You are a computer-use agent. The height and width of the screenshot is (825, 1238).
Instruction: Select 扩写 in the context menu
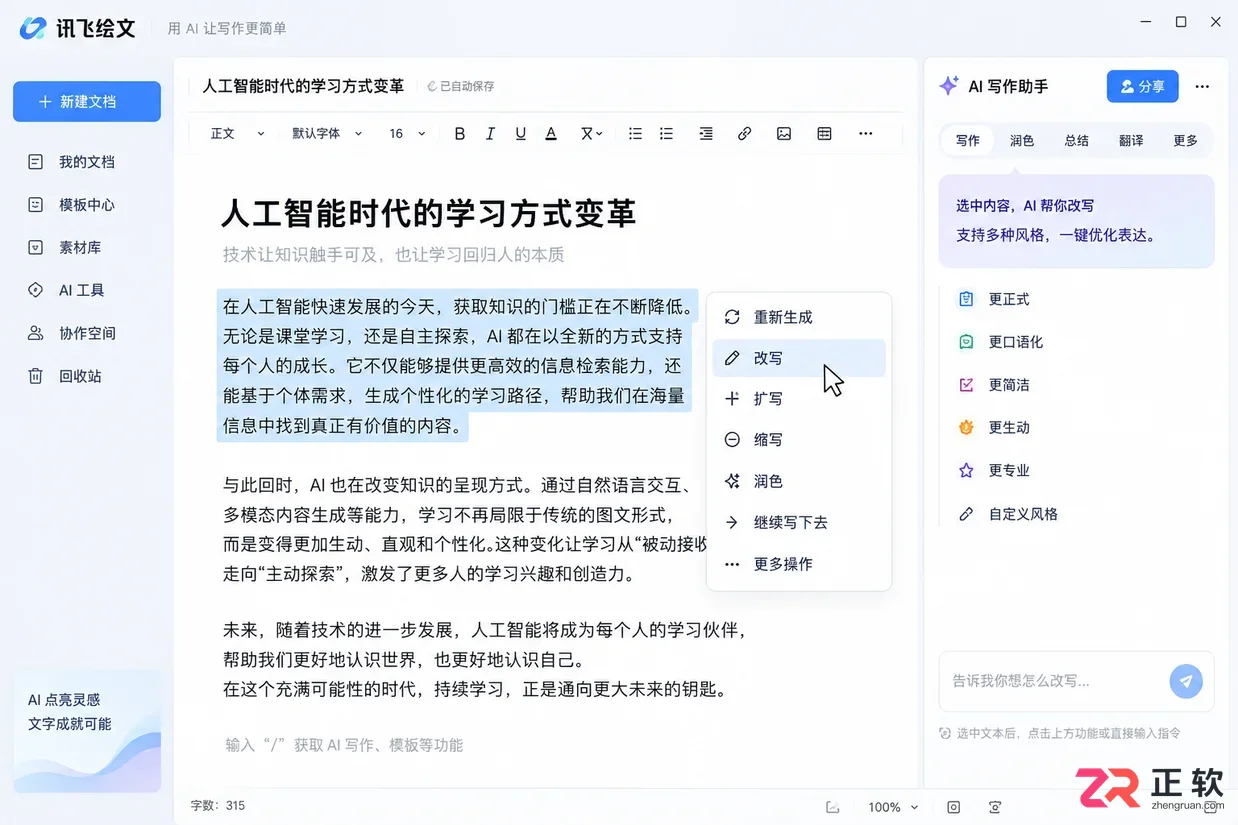pos(799,399)
